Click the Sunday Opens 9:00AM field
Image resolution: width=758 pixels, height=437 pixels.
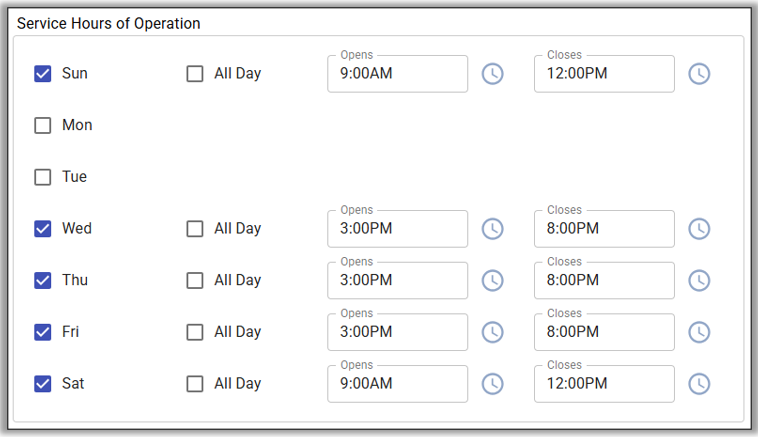tap(397, 74)
